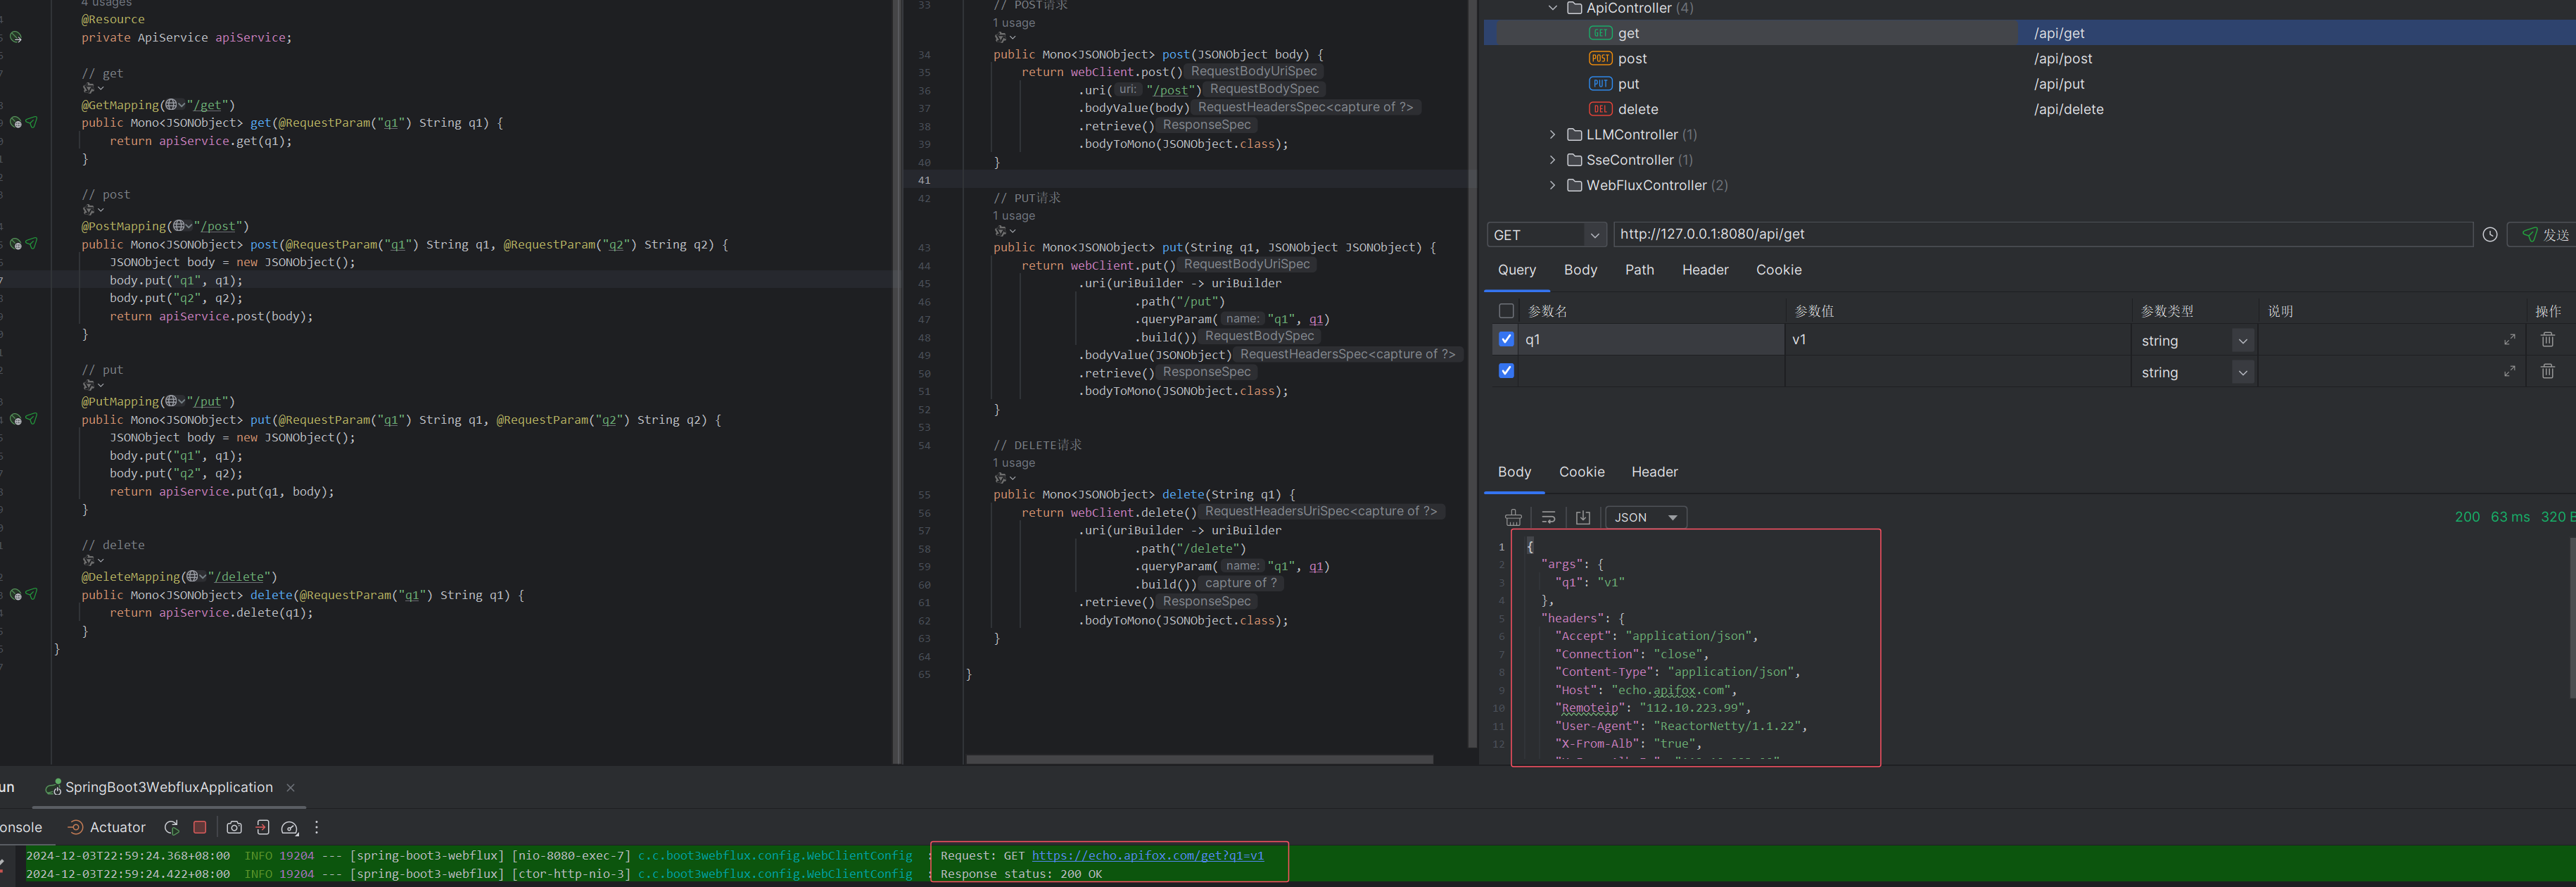Expand the LLMController tree node
The image size is (2576, 887).
tap(1552, 134)
